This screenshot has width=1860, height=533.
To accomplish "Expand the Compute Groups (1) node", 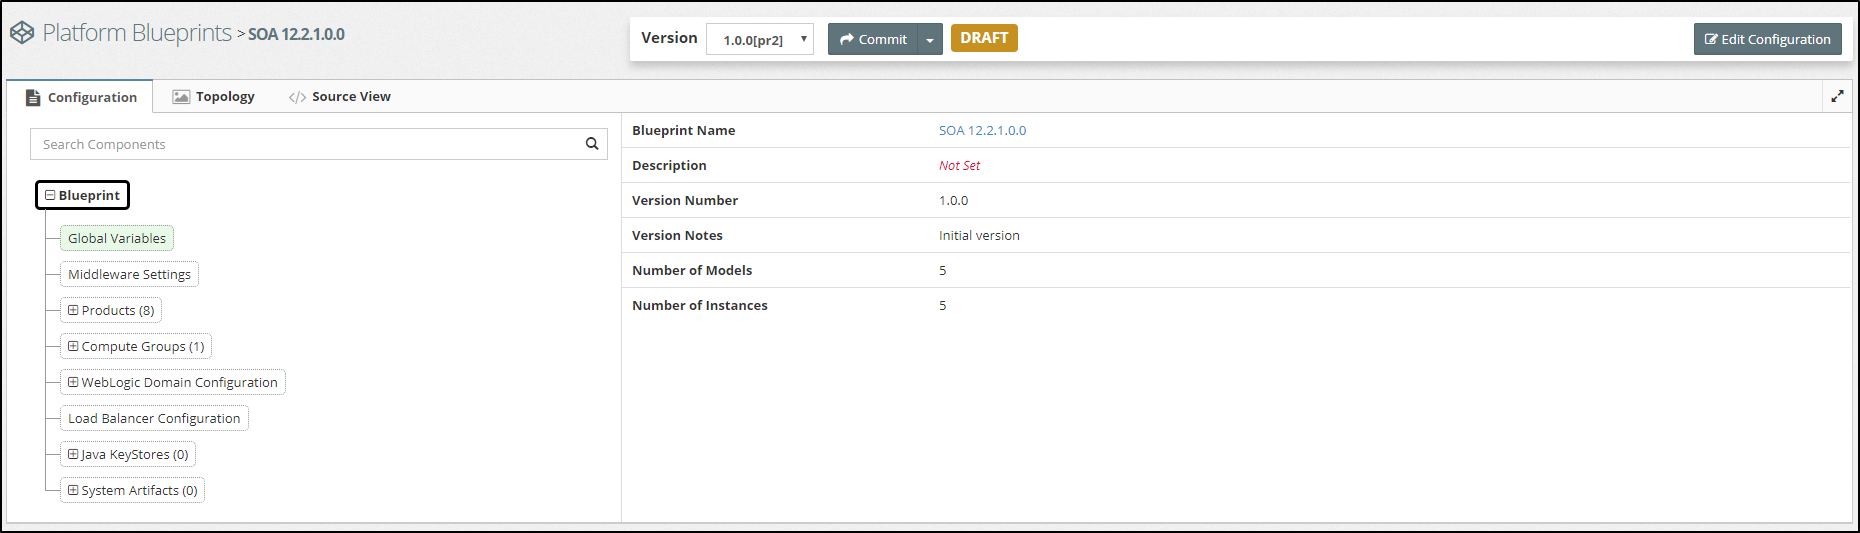I will click(x=73, y=346).
